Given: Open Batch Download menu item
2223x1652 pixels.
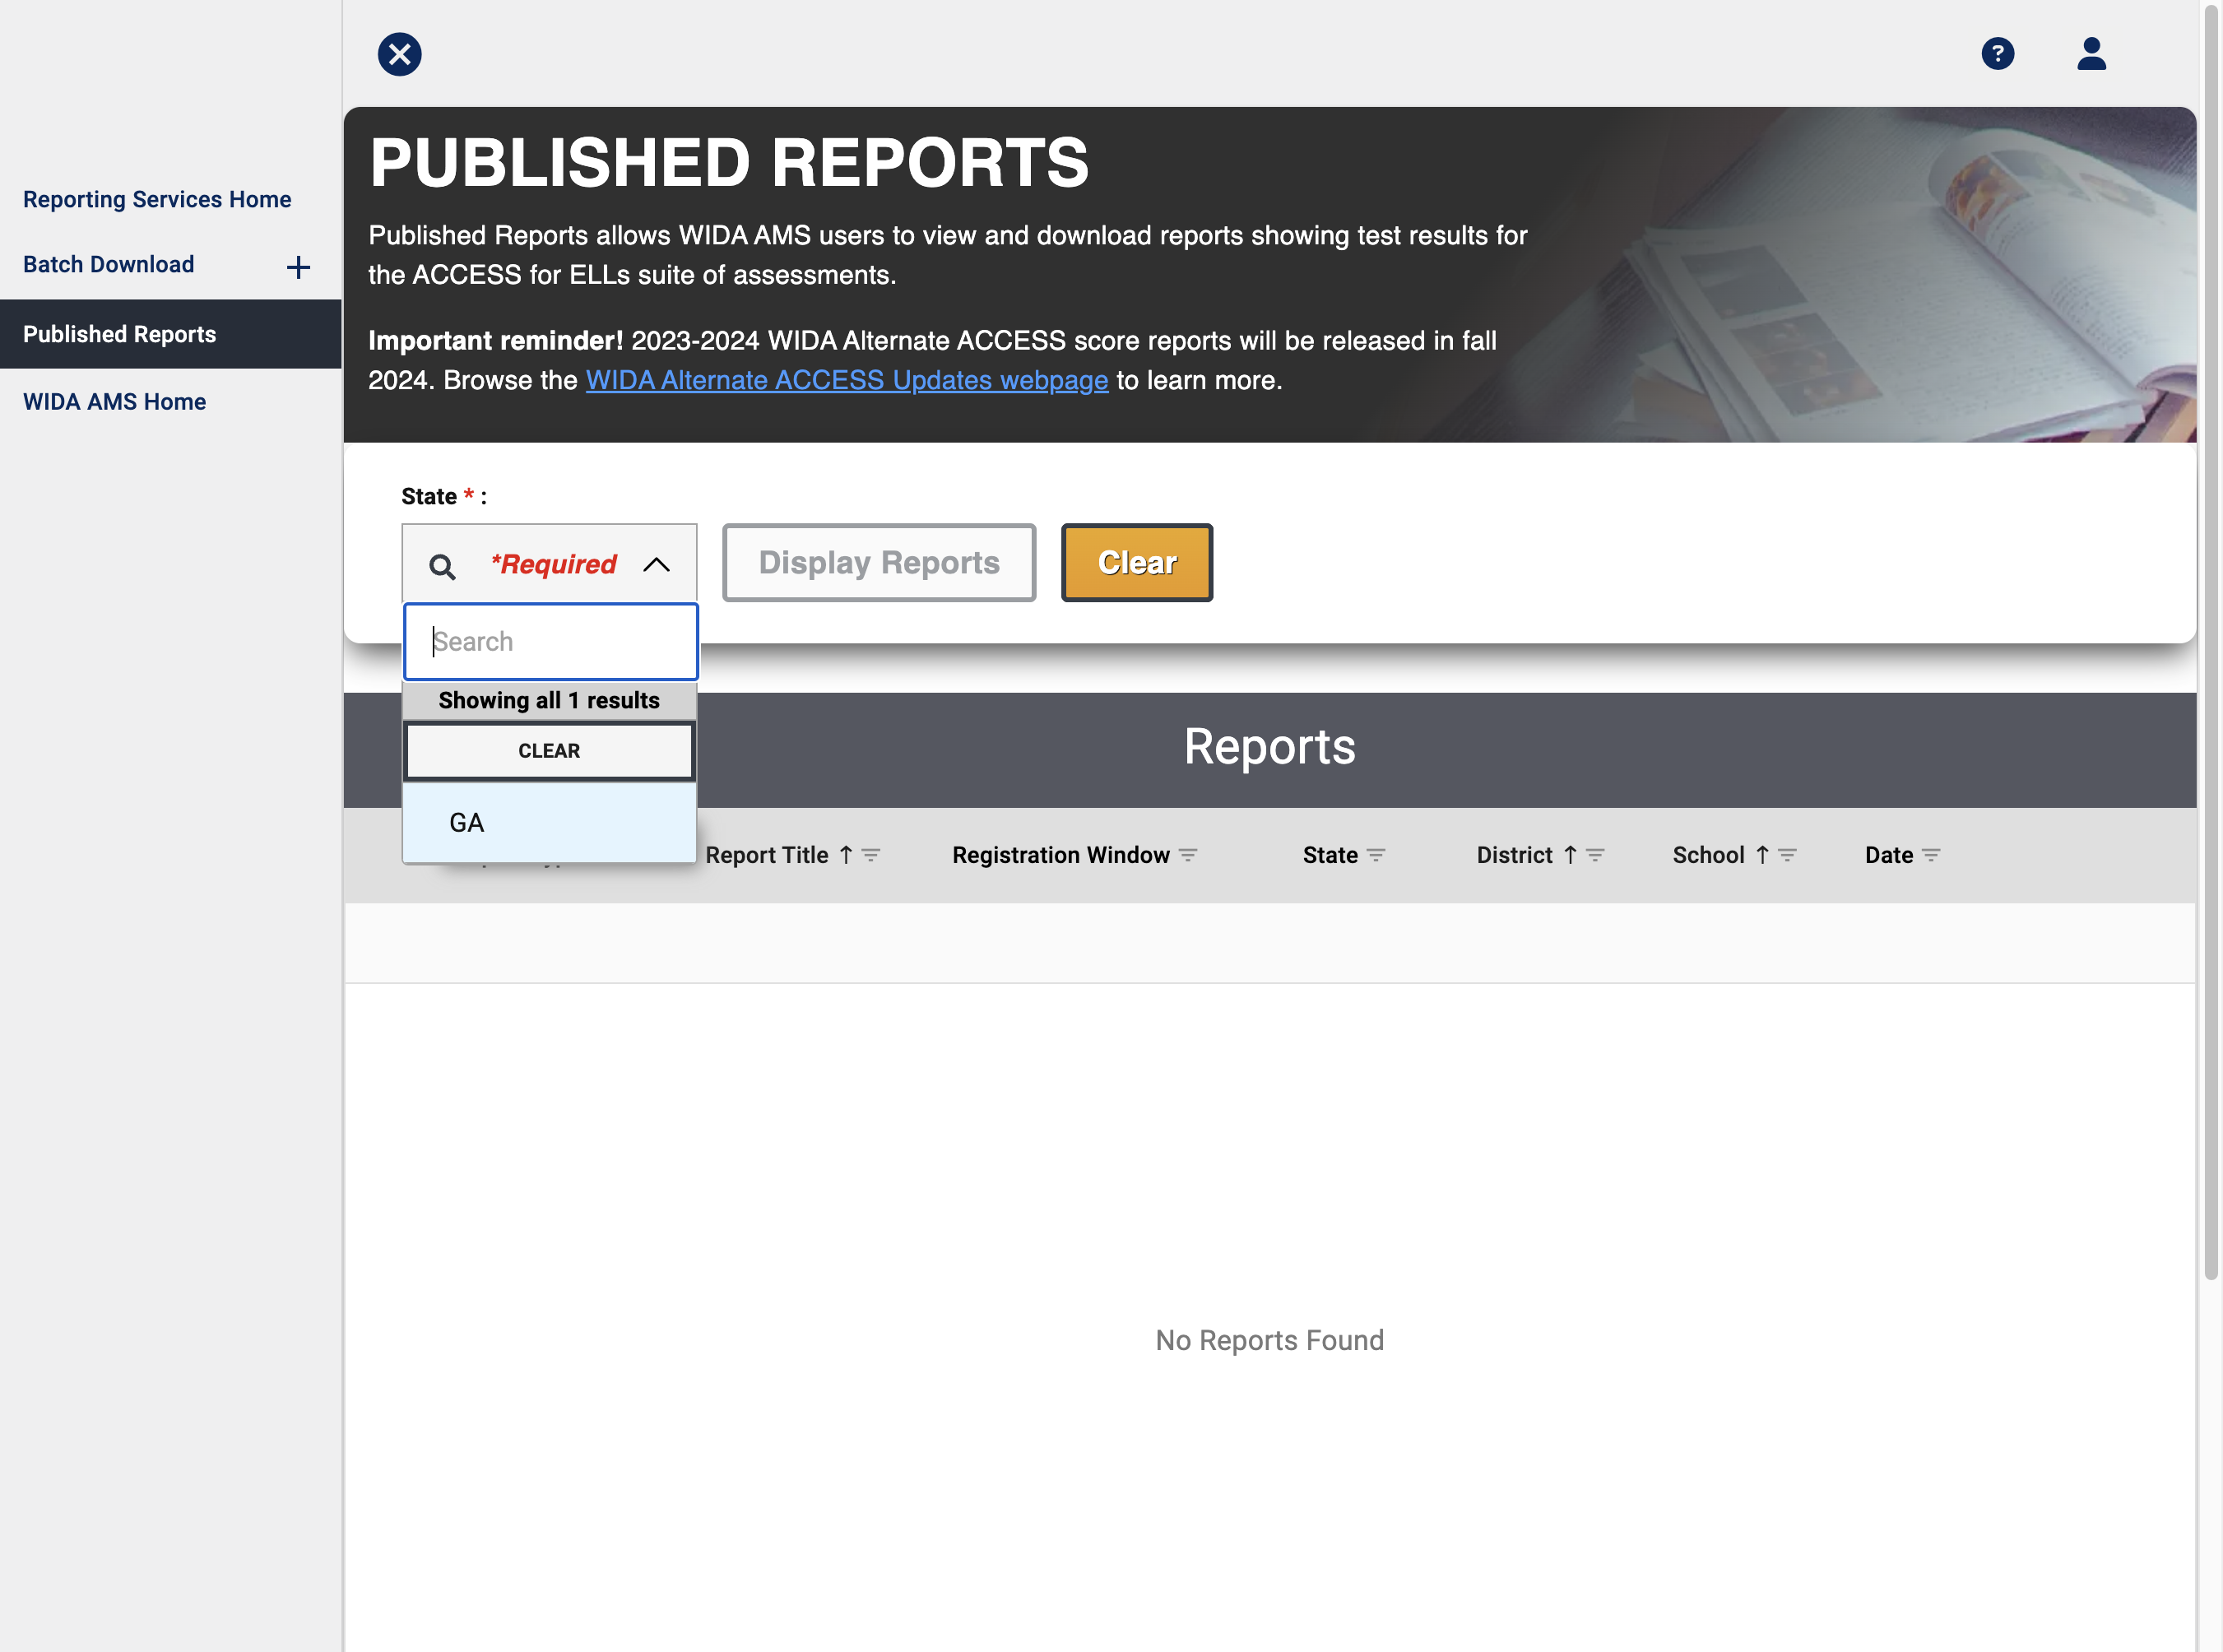Looking at the screenshot, I should (108, 264).
